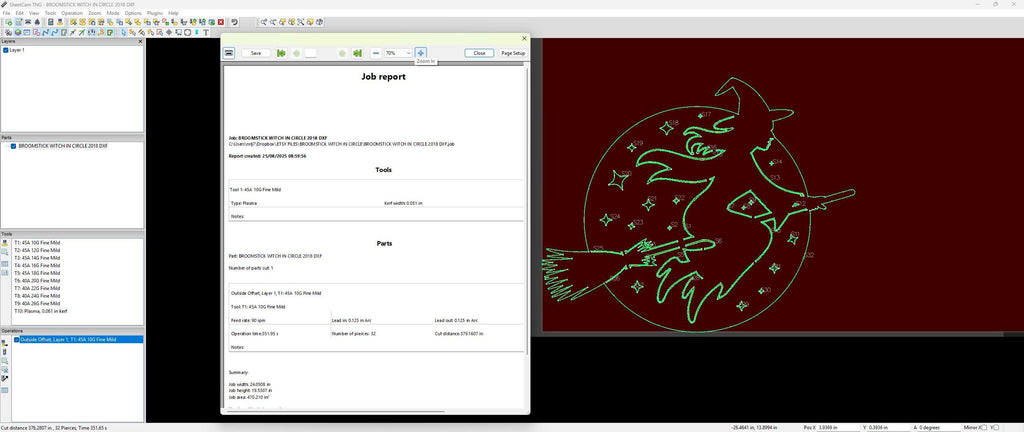Click the green 3D cube view icon
Image resolution: width=1024 pixels, height=432 pixels.
[x=18, y=32]
